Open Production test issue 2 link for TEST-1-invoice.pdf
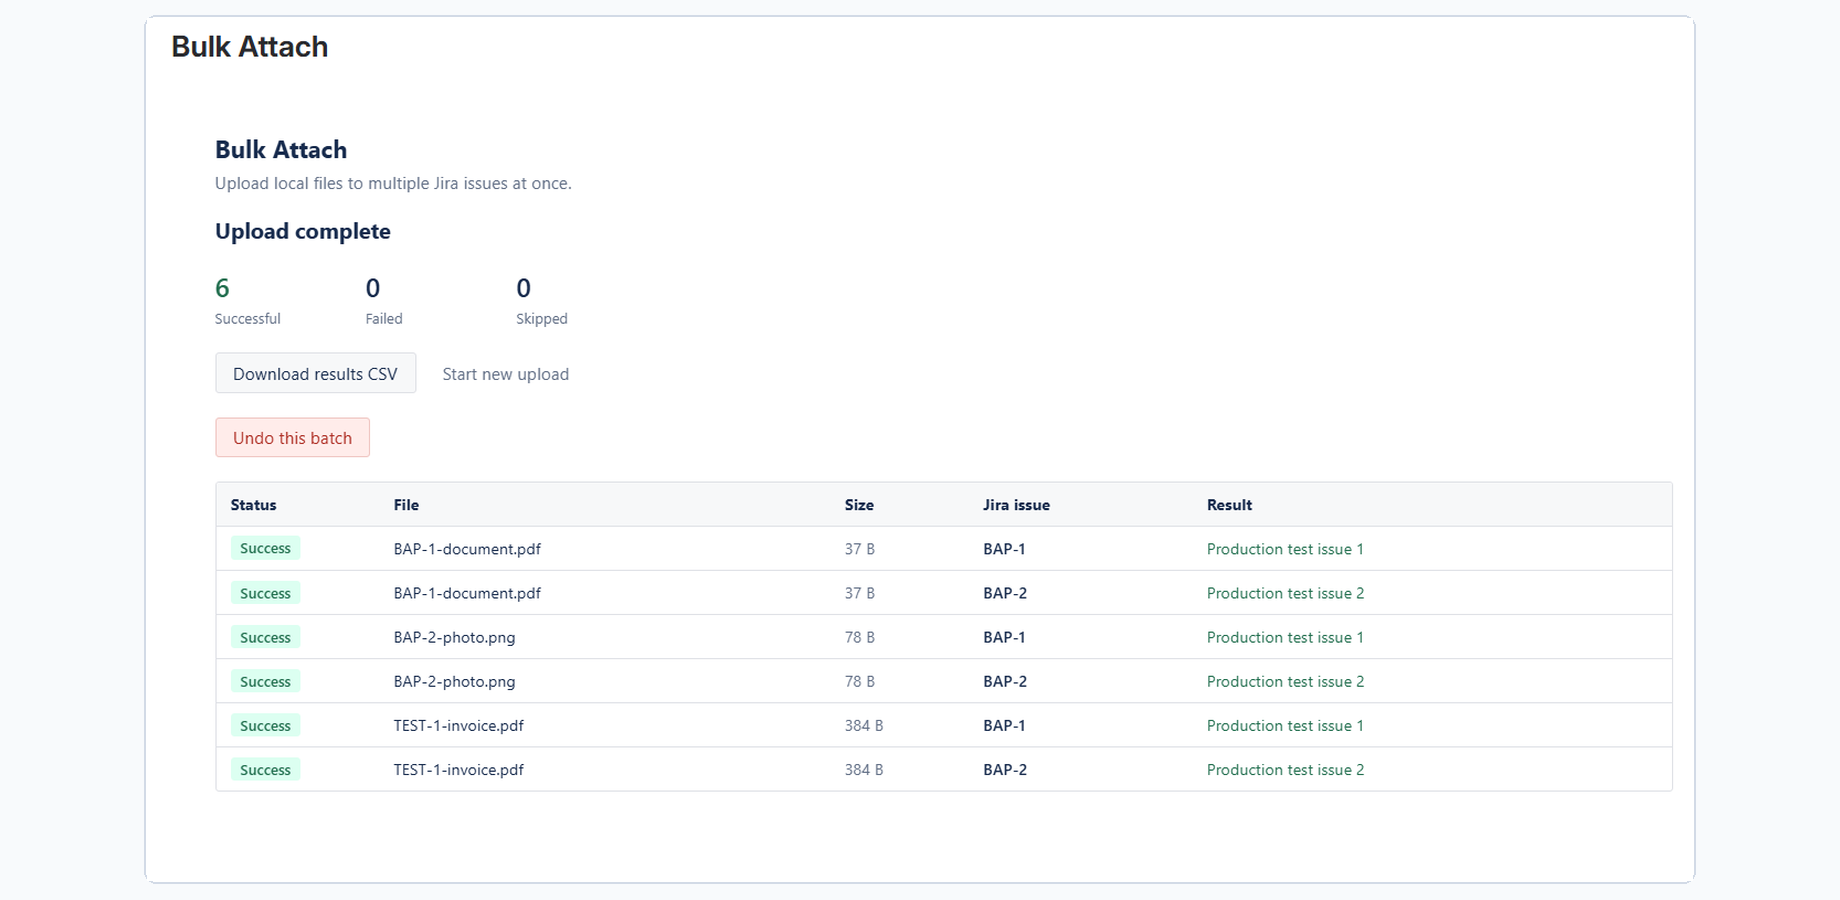Image resolution: width=1840 pixels, height=900 pixels. (x=1285, y=769)
